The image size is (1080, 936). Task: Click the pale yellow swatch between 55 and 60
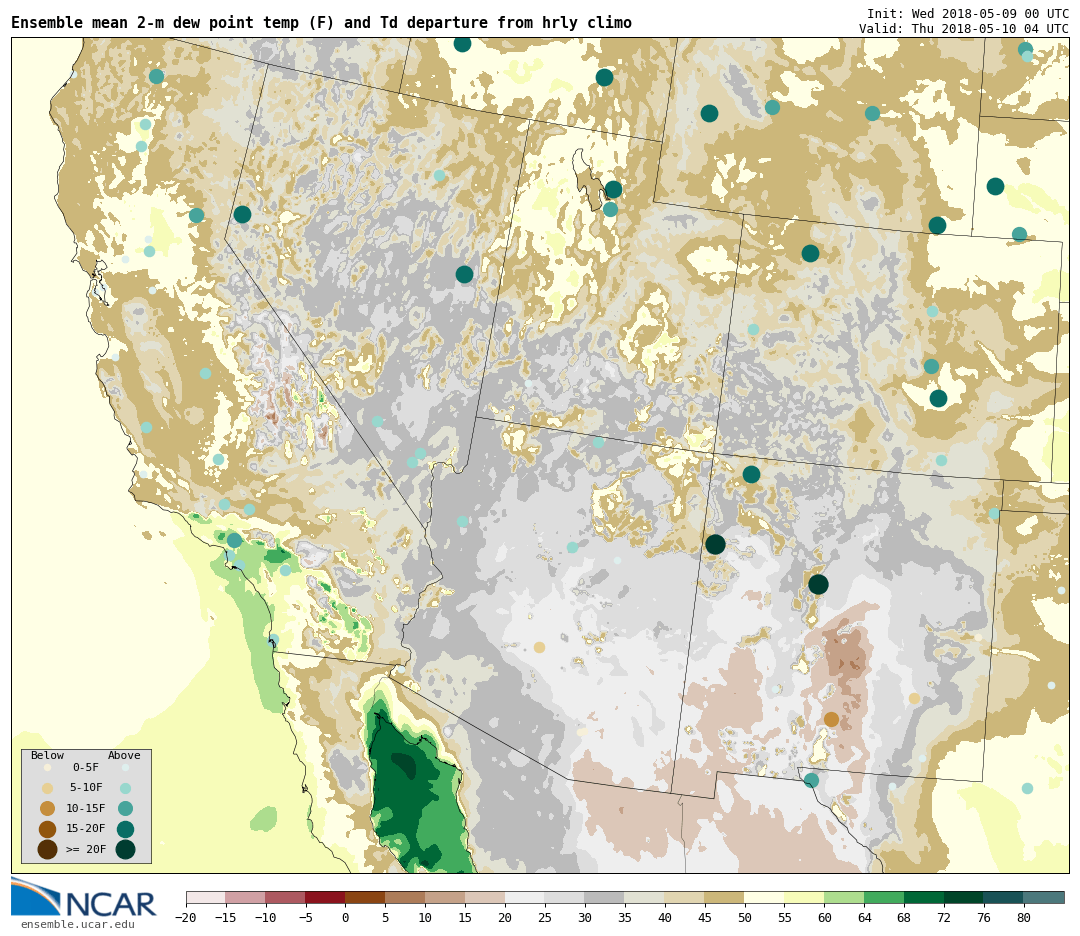(x=804, y=897)
